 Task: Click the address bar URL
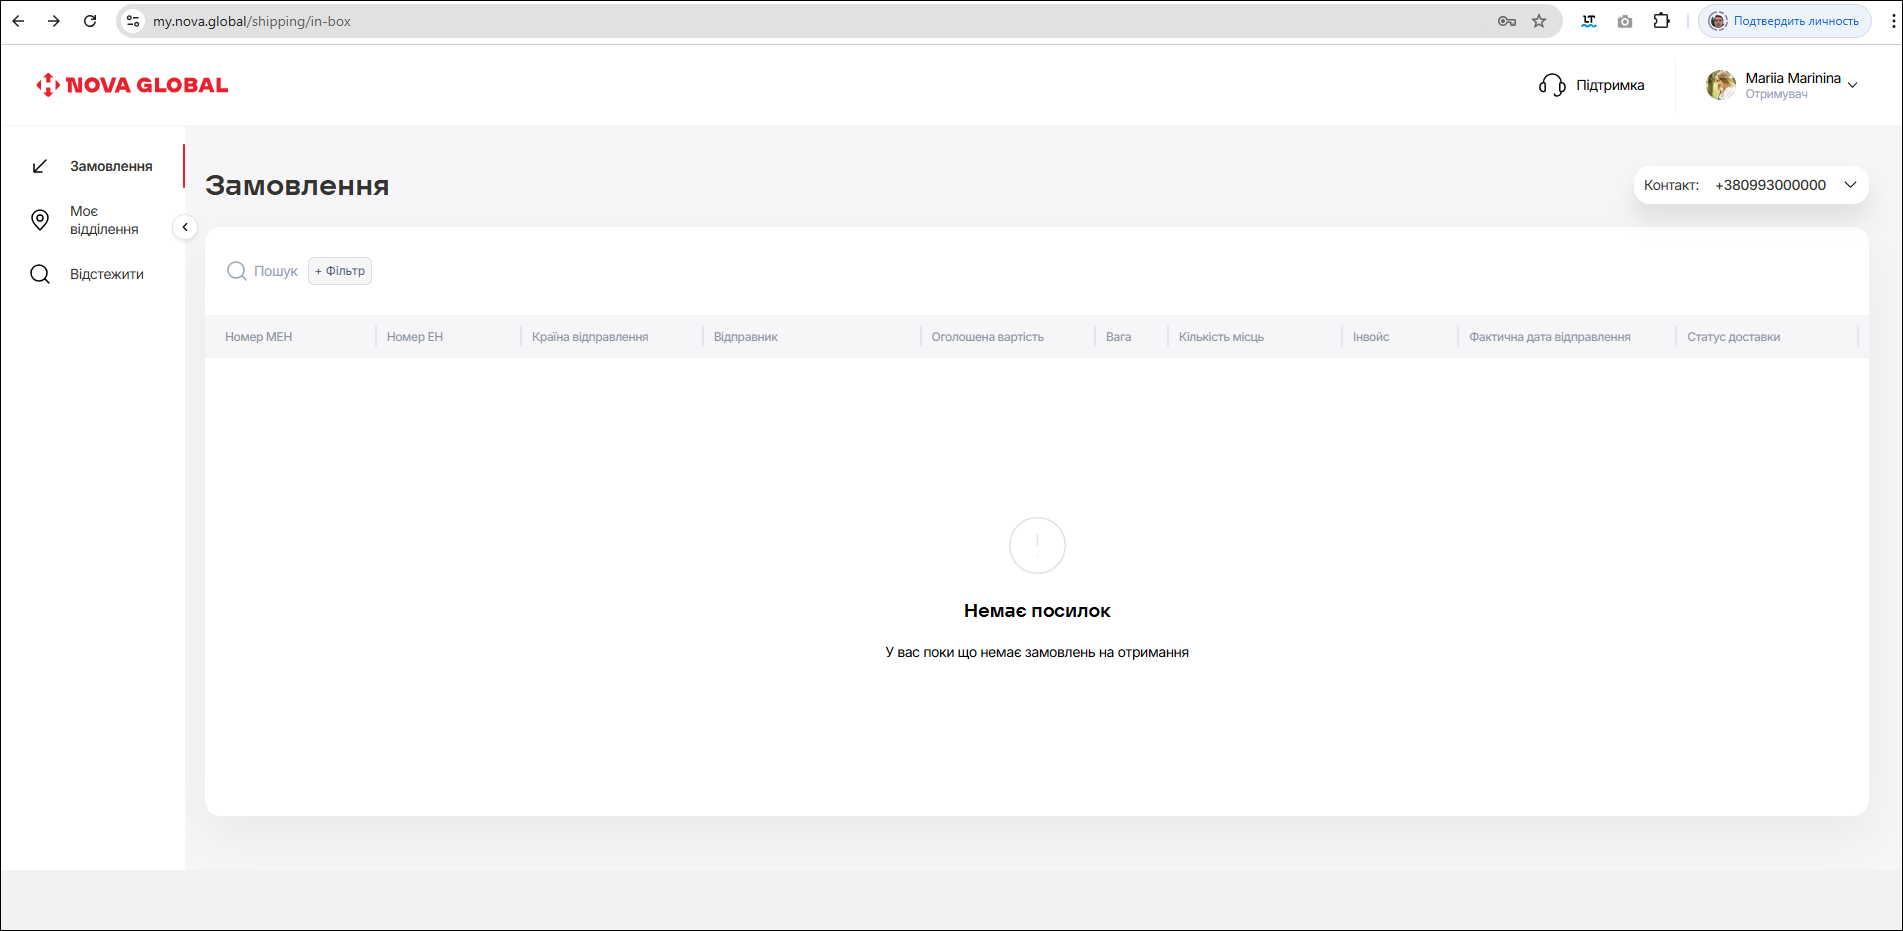pyautogui.click(x=252, y=21)
